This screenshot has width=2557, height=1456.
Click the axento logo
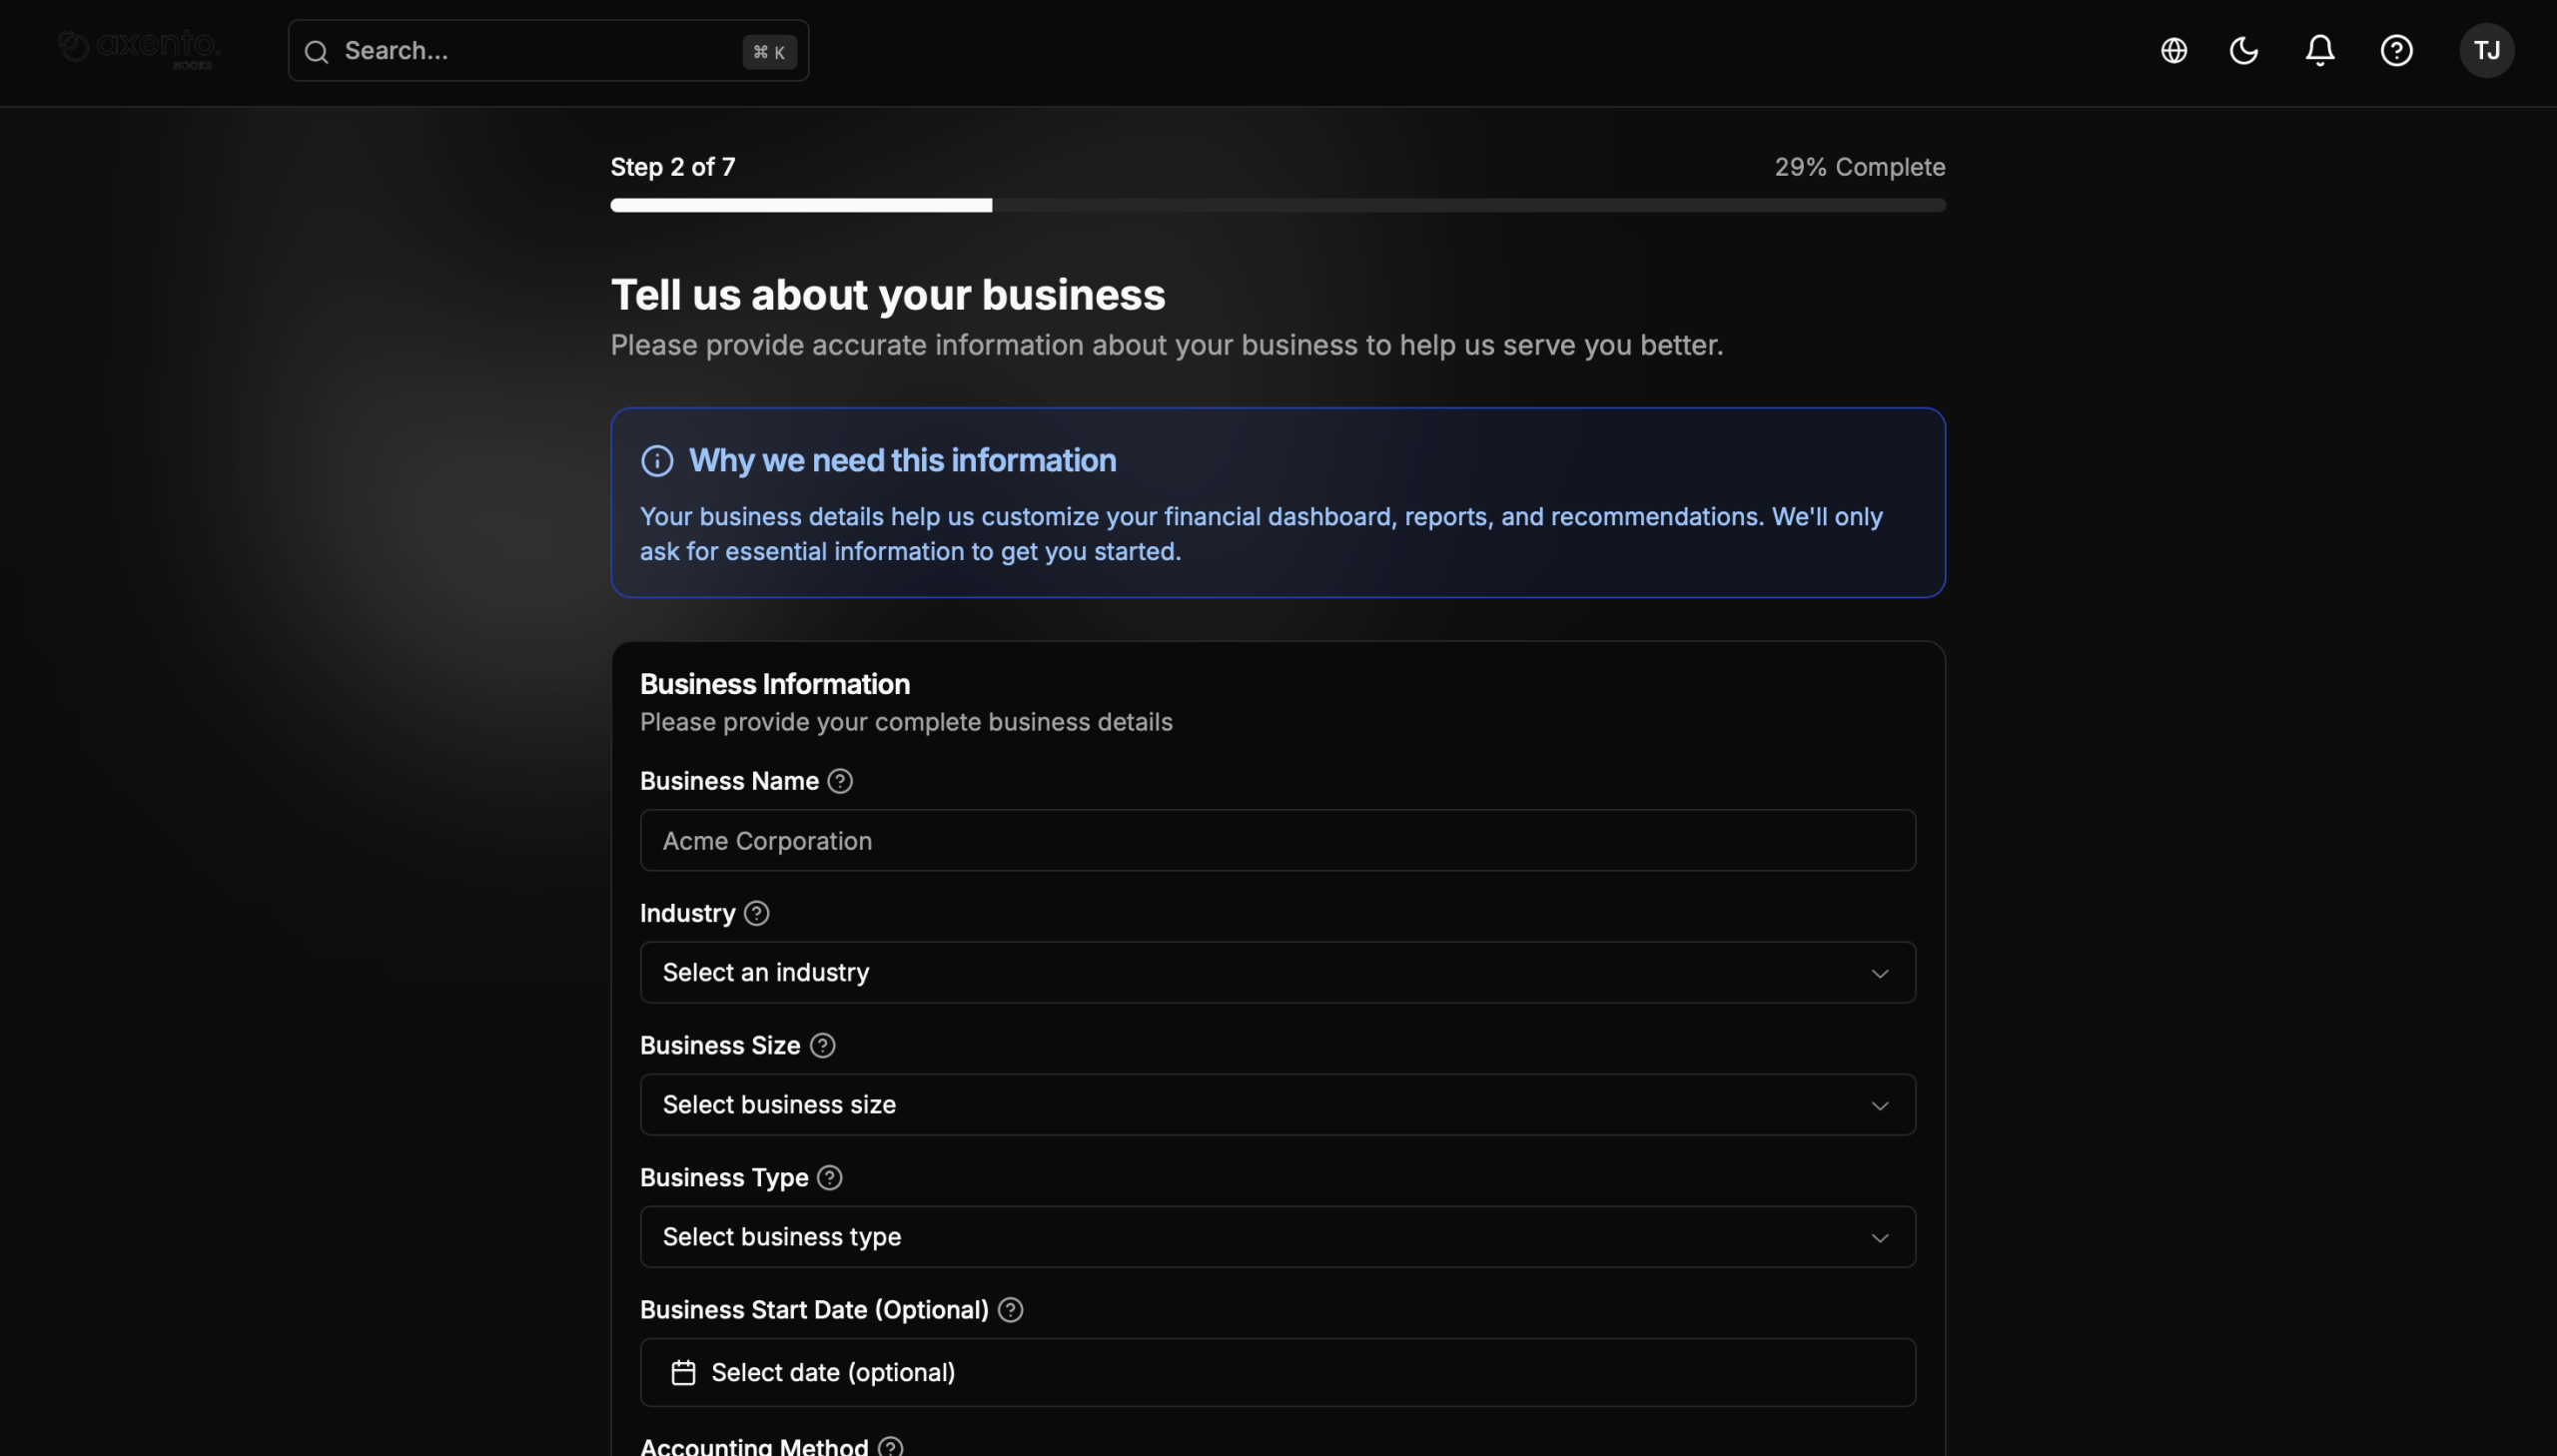(x=139, y=49)
